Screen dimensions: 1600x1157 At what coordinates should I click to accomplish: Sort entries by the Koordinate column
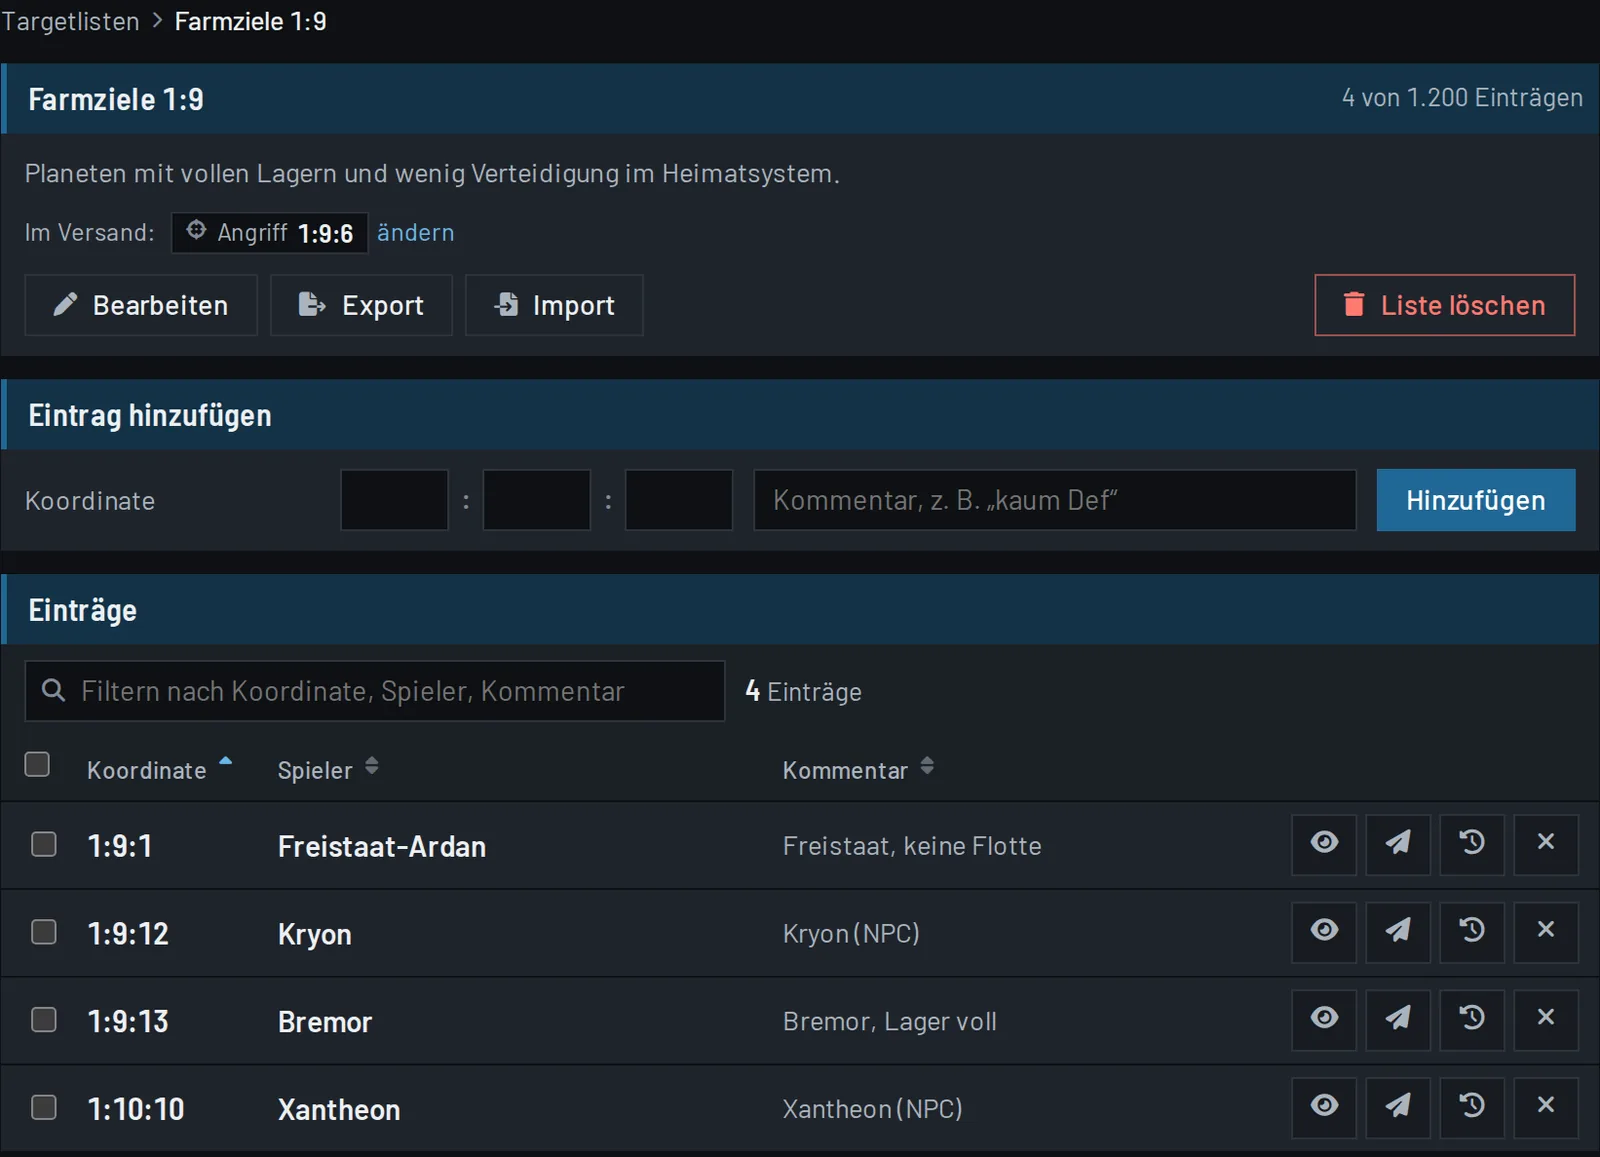[x=159, y=770]
